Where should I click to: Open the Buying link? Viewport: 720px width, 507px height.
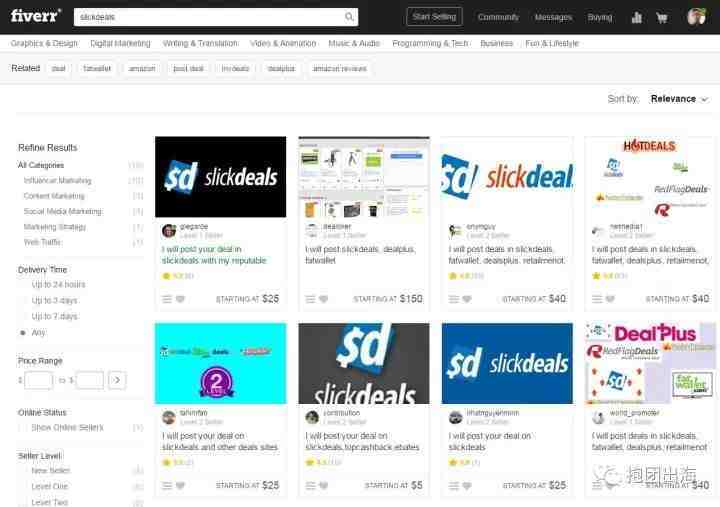point(600,17)
